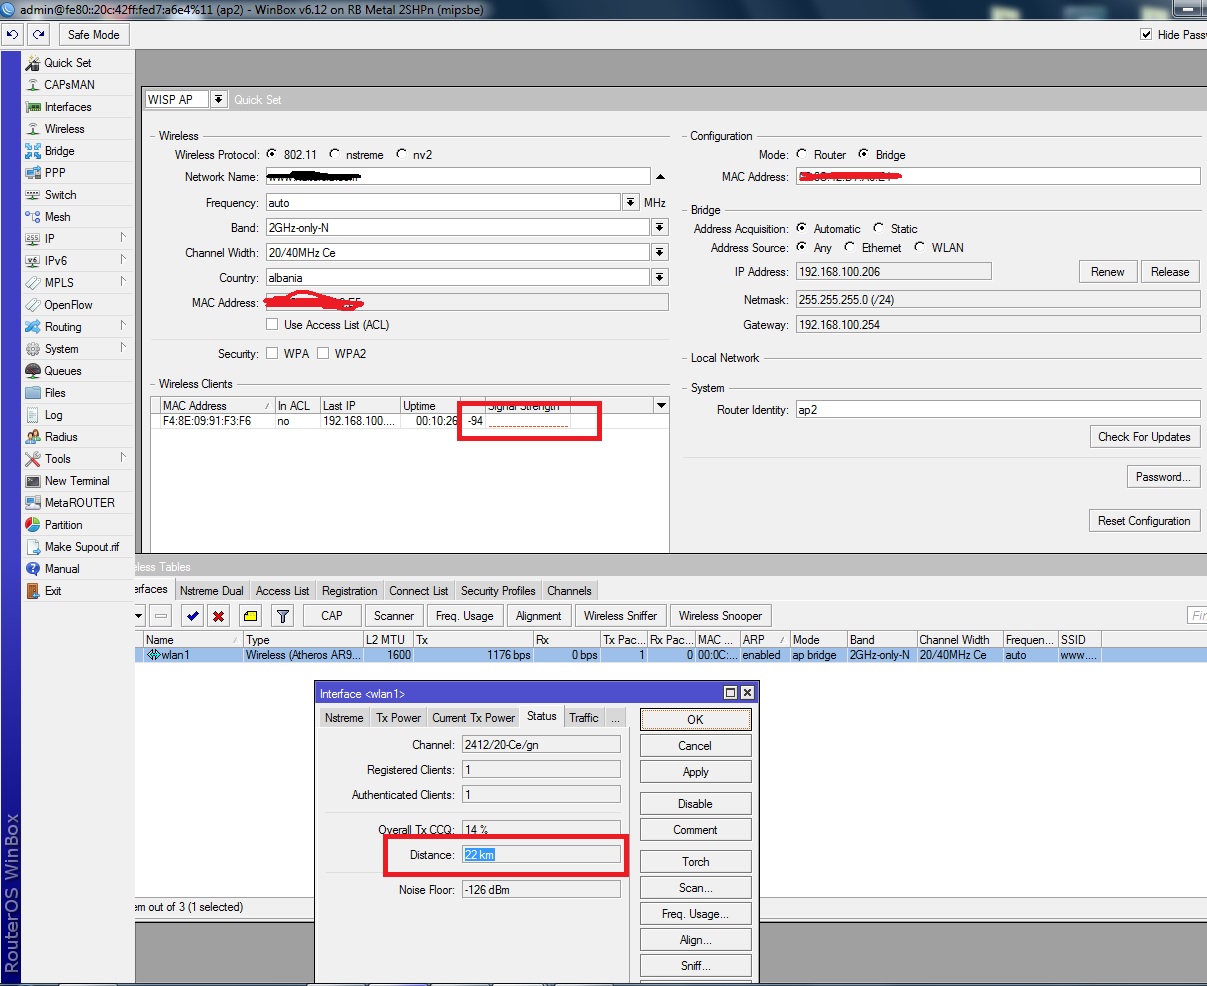
Task: Open Tx Power tab in wlan1 dialog
Action: click(398, 718)
